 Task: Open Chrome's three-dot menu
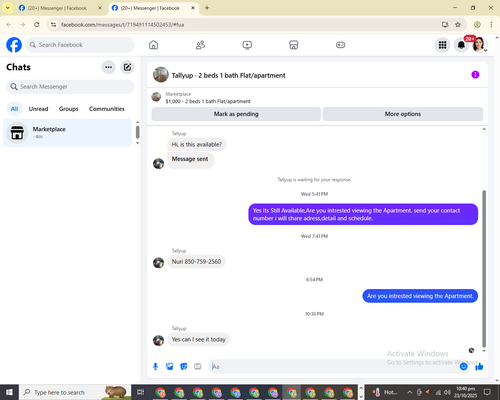click(491, 25)
